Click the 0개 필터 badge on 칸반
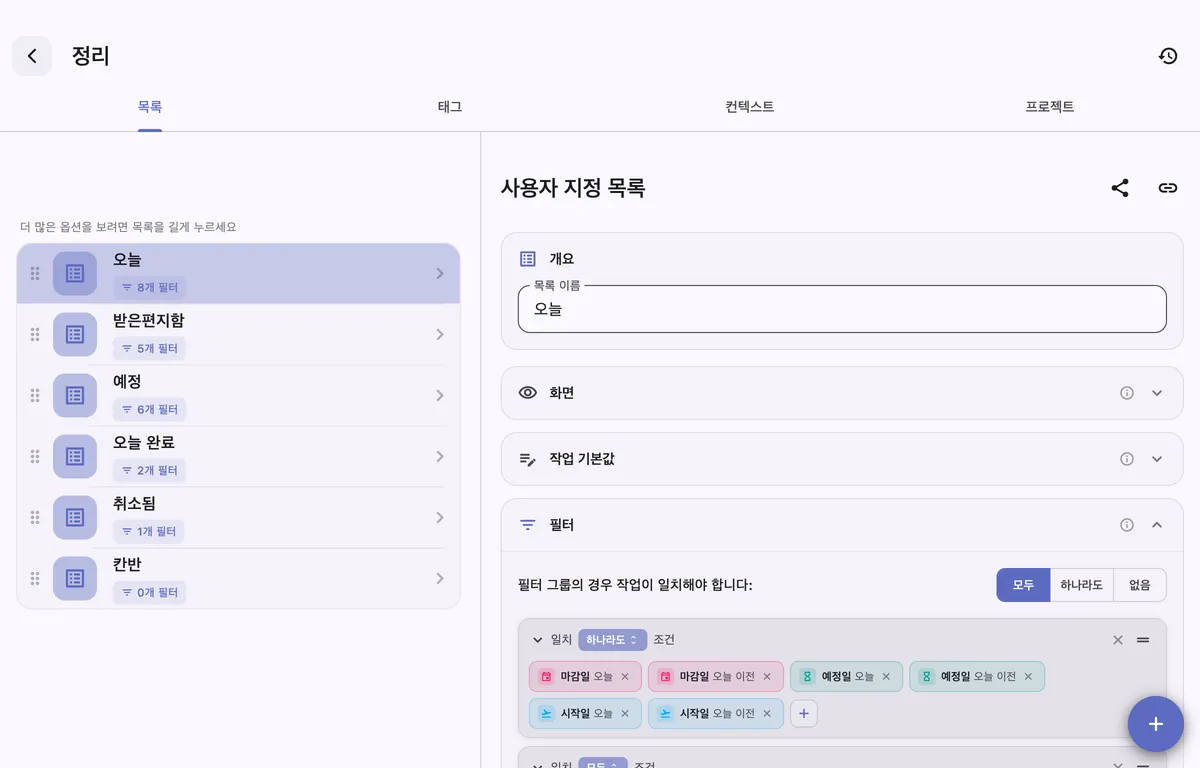Screen dimensions: 1200x768 [149, 593]
